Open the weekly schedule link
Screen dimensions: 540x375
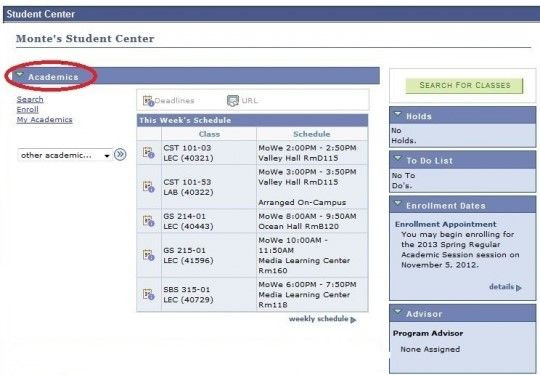pos(322,319)
